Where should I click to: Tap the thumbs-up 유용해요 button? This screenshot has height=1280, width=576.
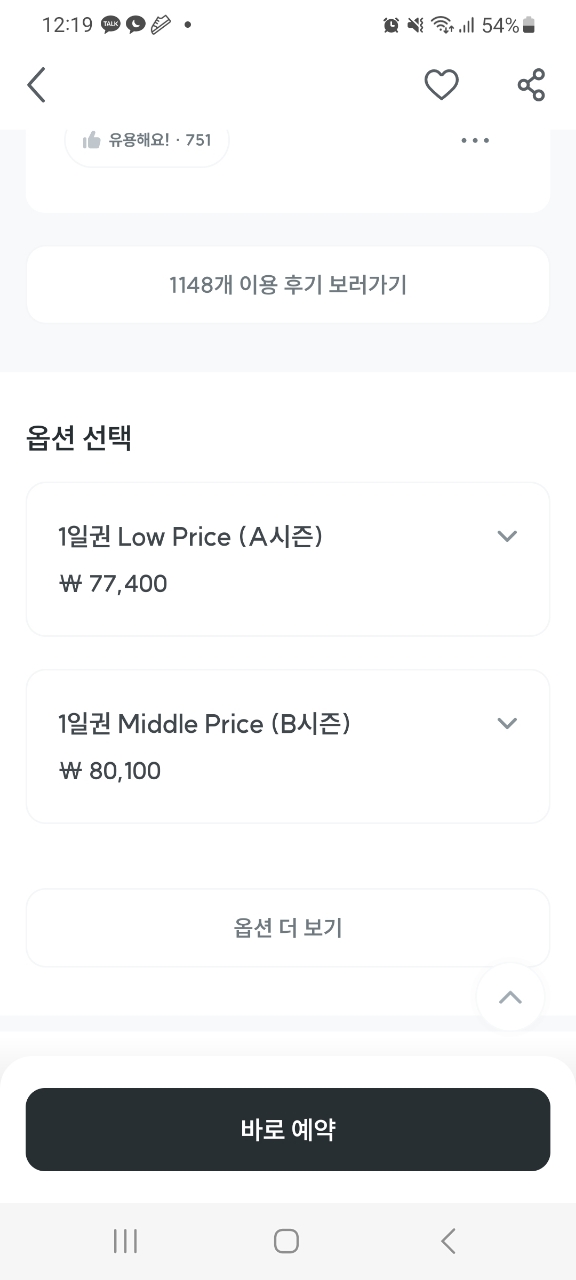point(147,140)
